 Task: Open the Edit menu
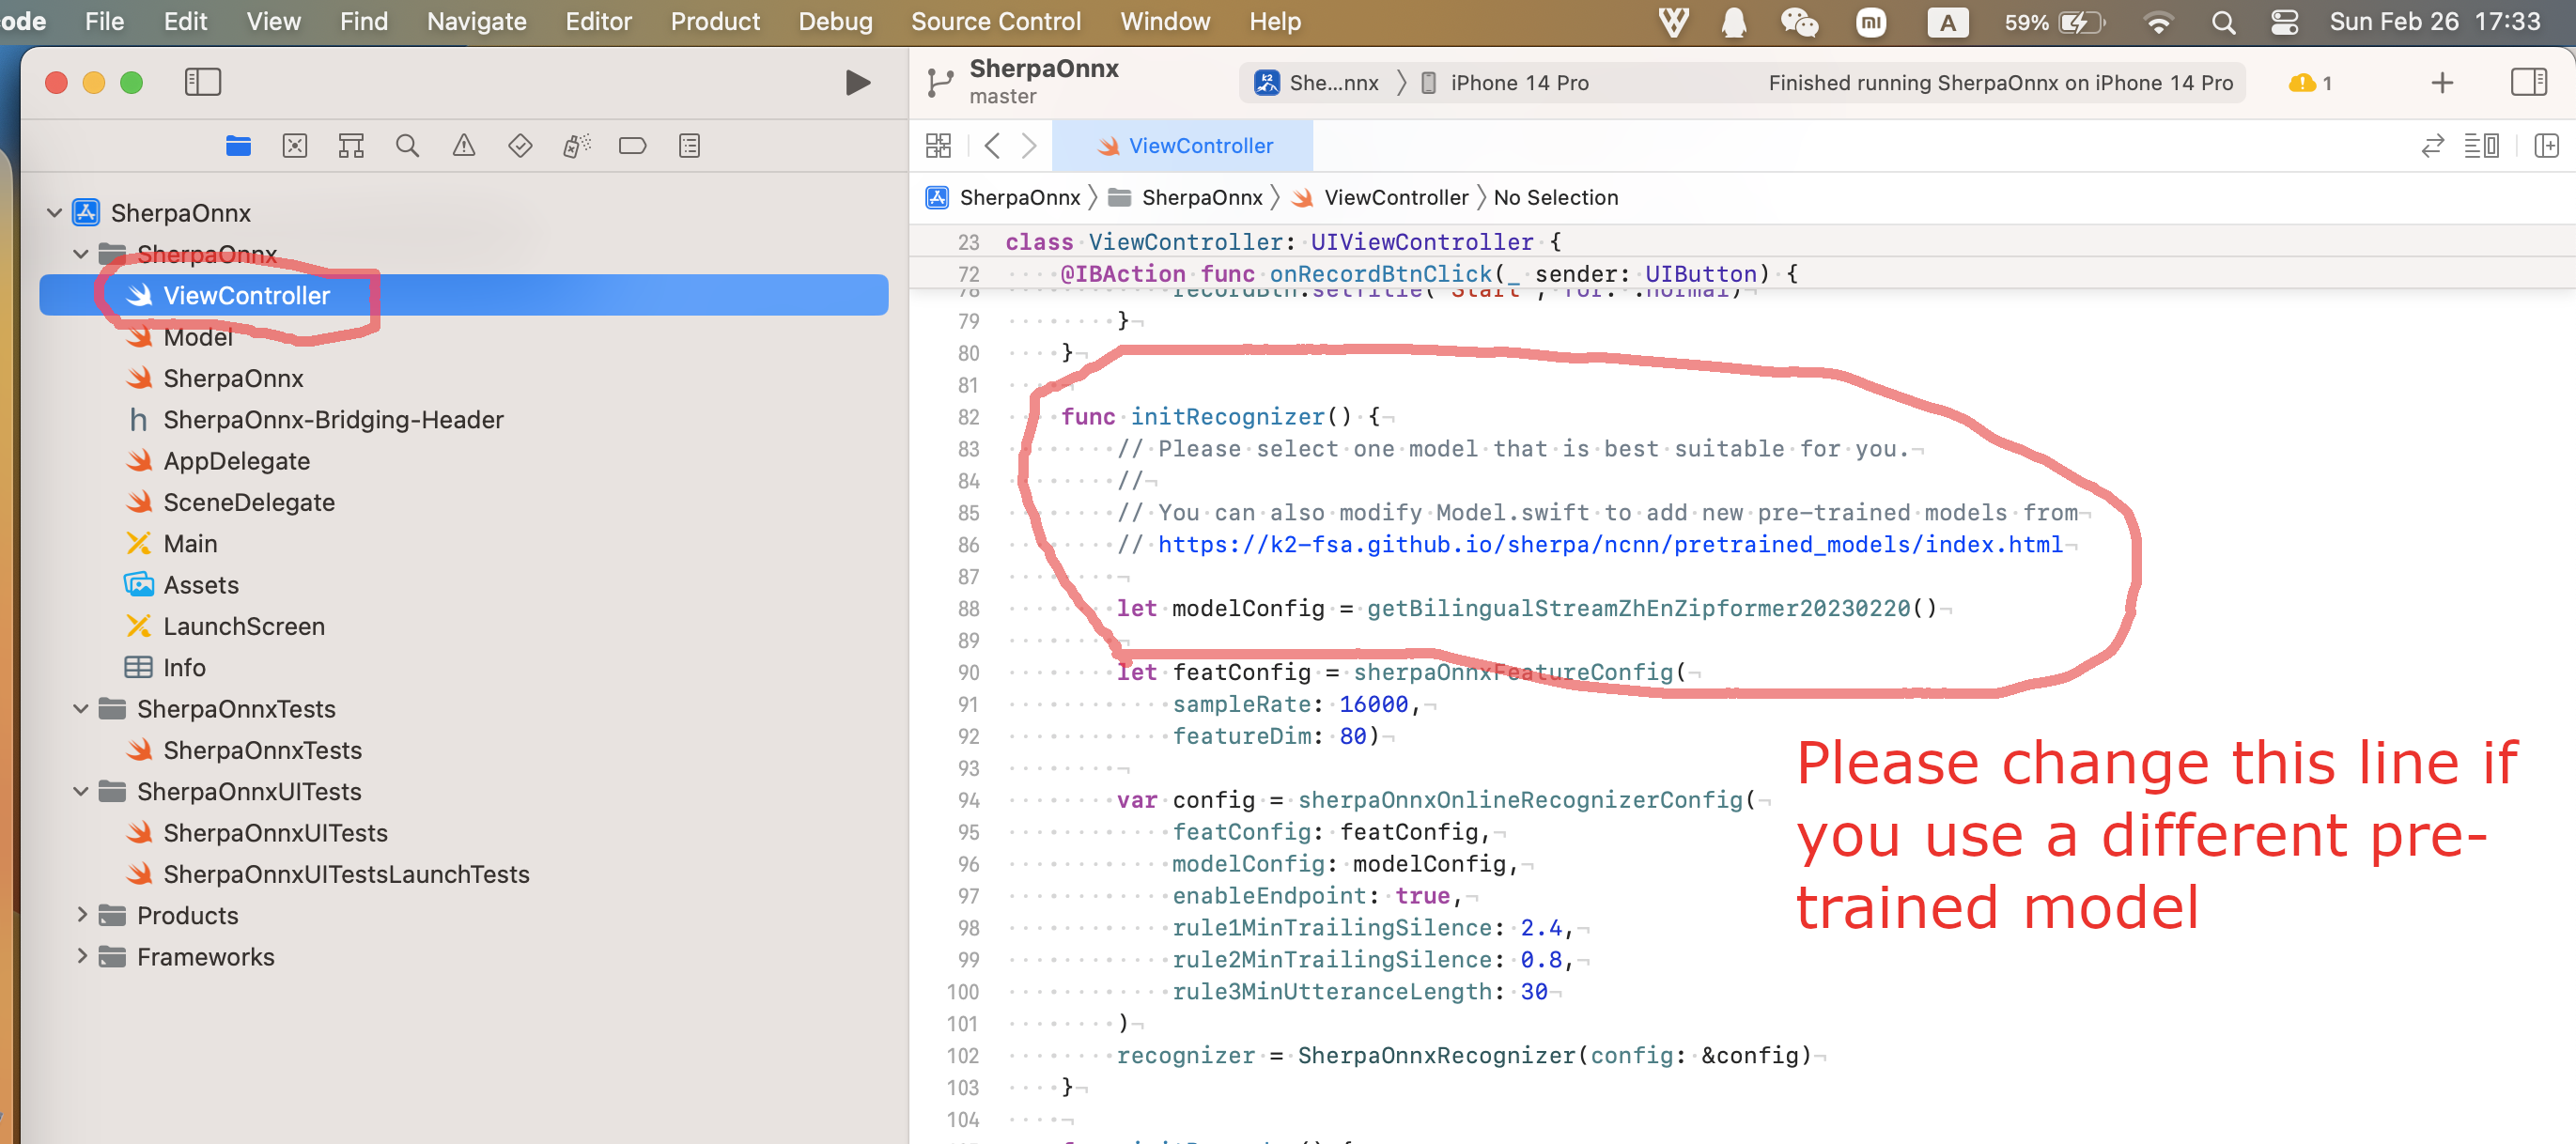pos(185,21)
